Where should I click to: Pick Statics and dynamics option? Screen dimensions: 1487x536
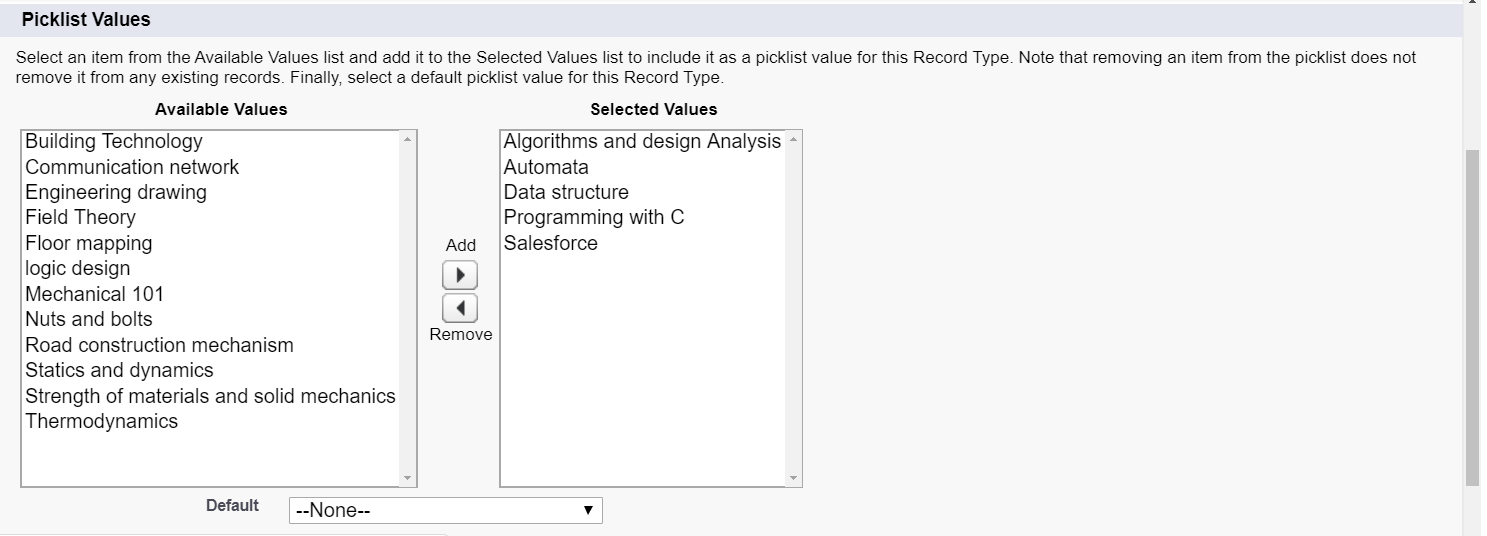click(x=119, y=370)
